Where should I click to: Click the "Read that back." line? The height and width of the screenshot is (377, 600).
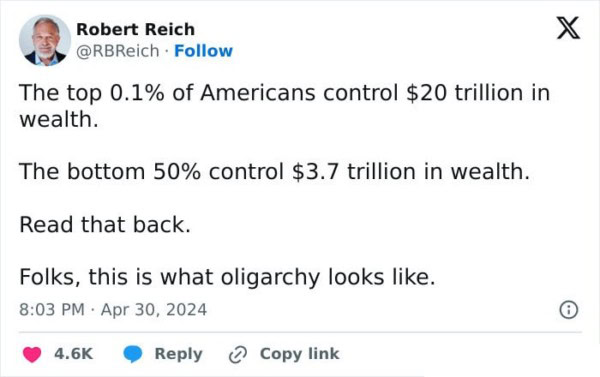point(105,224)
